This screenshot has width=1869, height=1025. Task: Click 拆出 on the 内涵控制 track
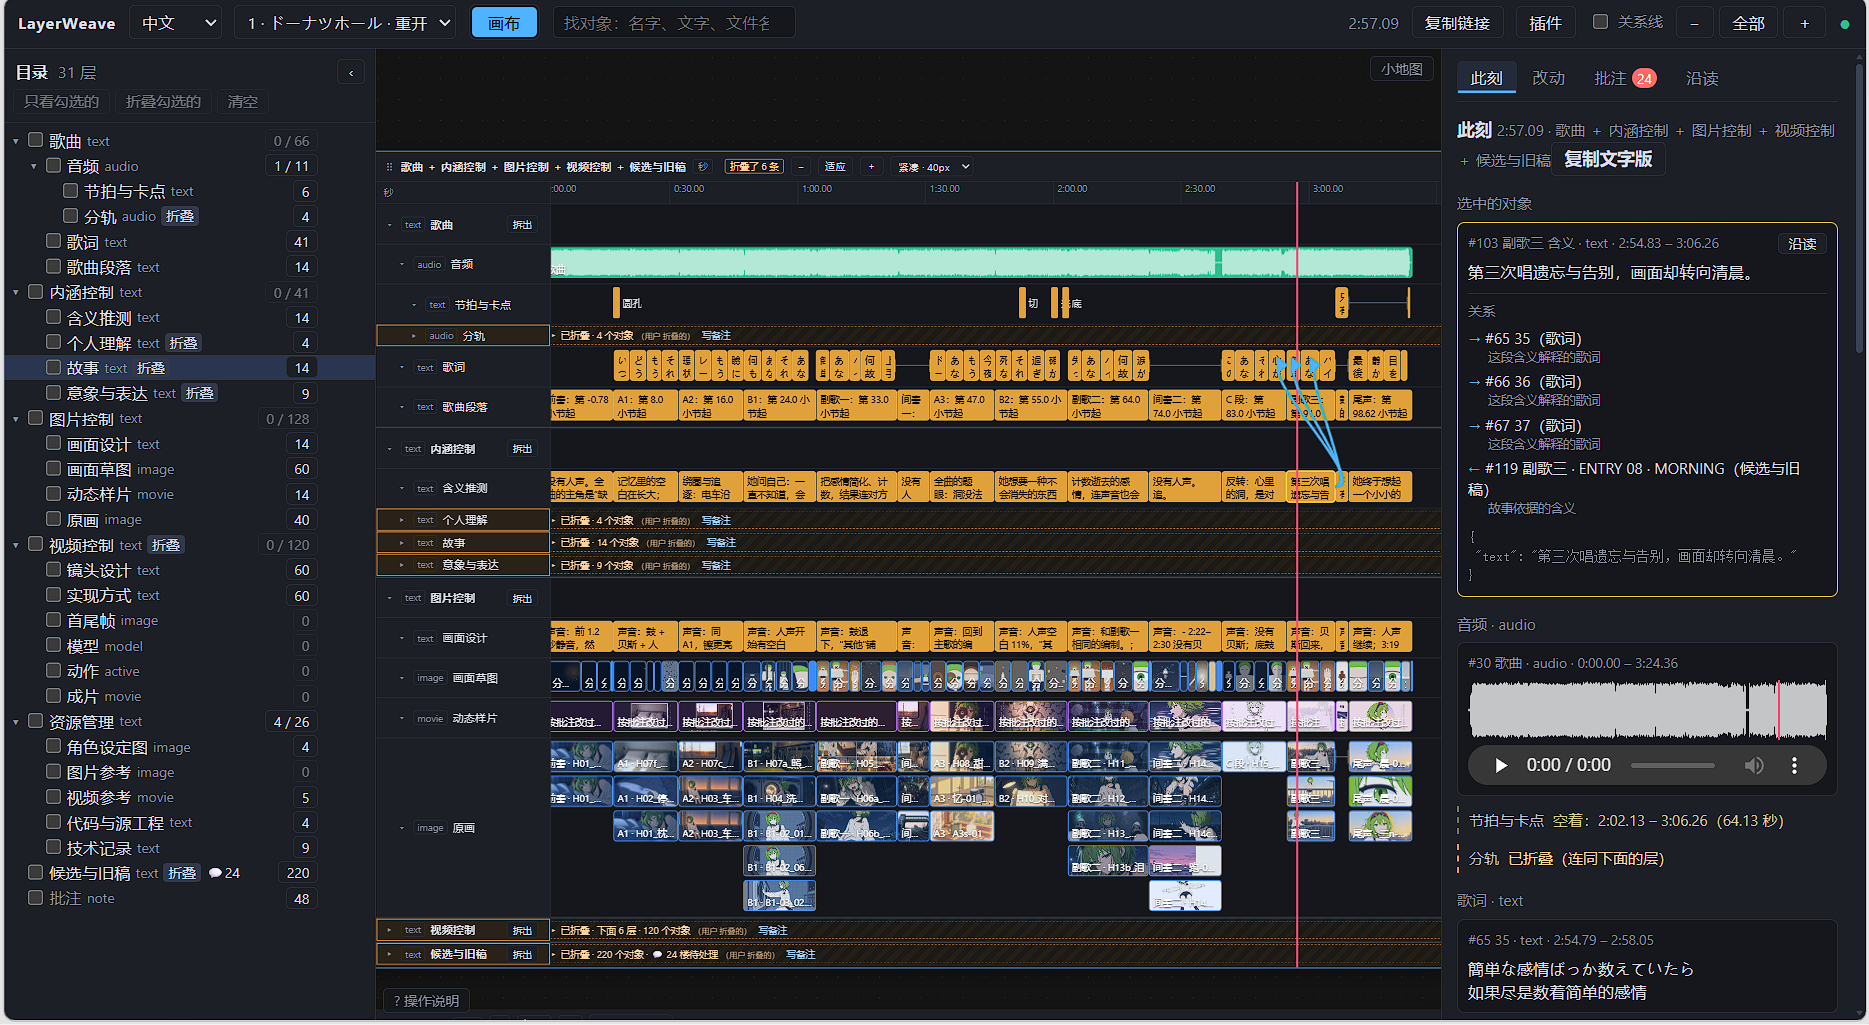(x=522, y=449)
